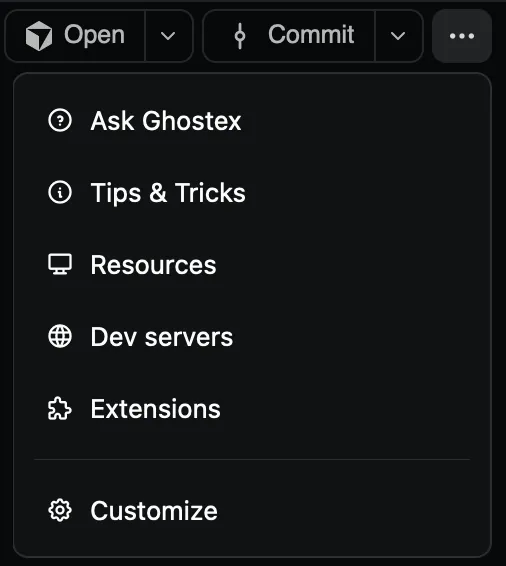This screenshot has height=566, width=506.
Task: Close the three-dots more options menu
Action: click(462, 36)
